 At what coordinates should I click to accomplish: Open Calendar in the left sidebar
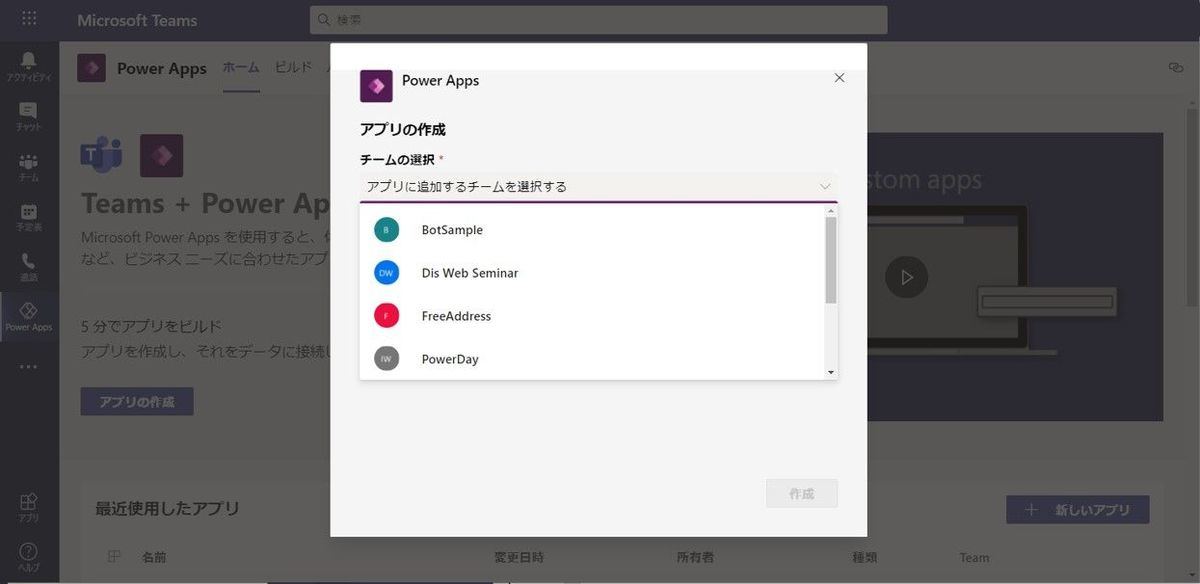point(29,217)
